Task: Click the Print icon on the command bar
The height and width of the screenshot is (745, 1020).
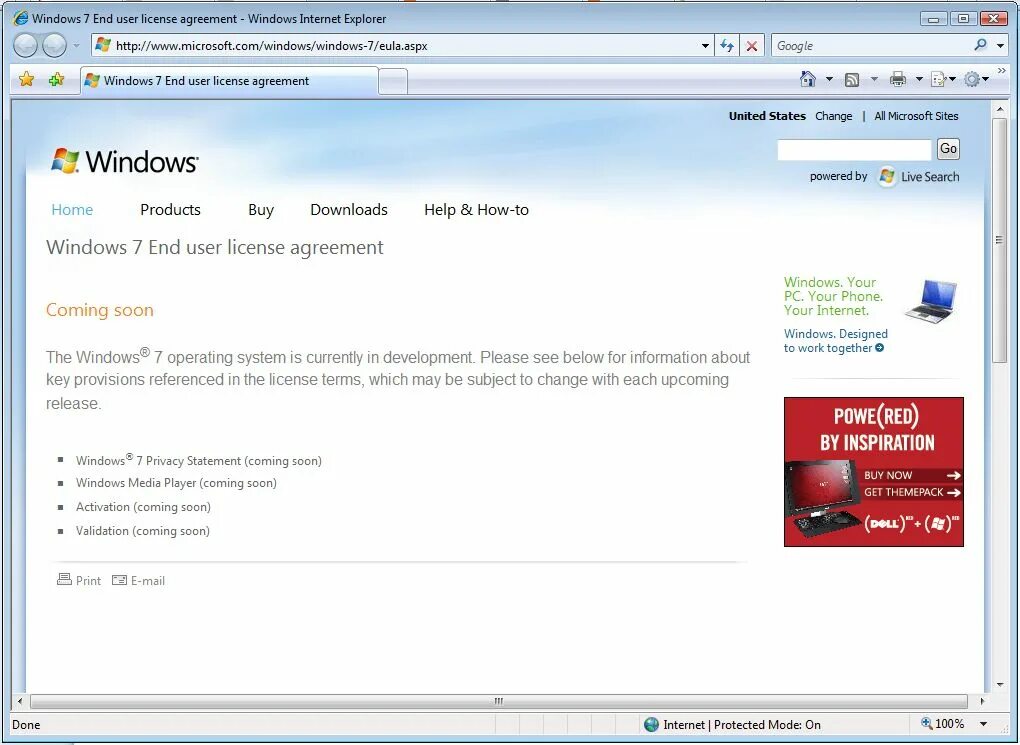Action: coord(896,78)
